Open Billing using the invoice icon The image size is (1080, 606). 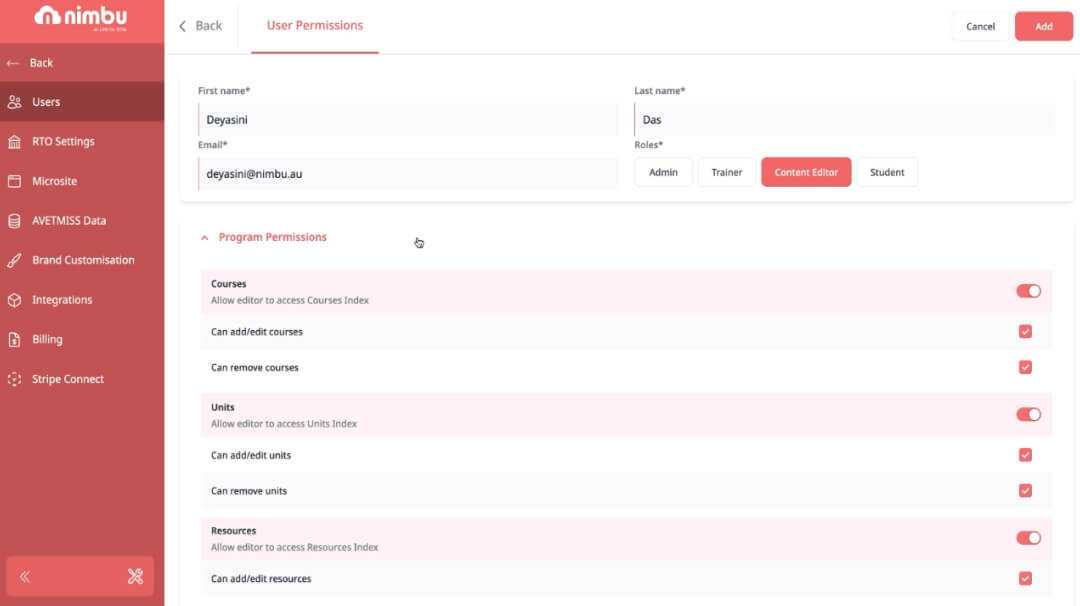[15, 339]
